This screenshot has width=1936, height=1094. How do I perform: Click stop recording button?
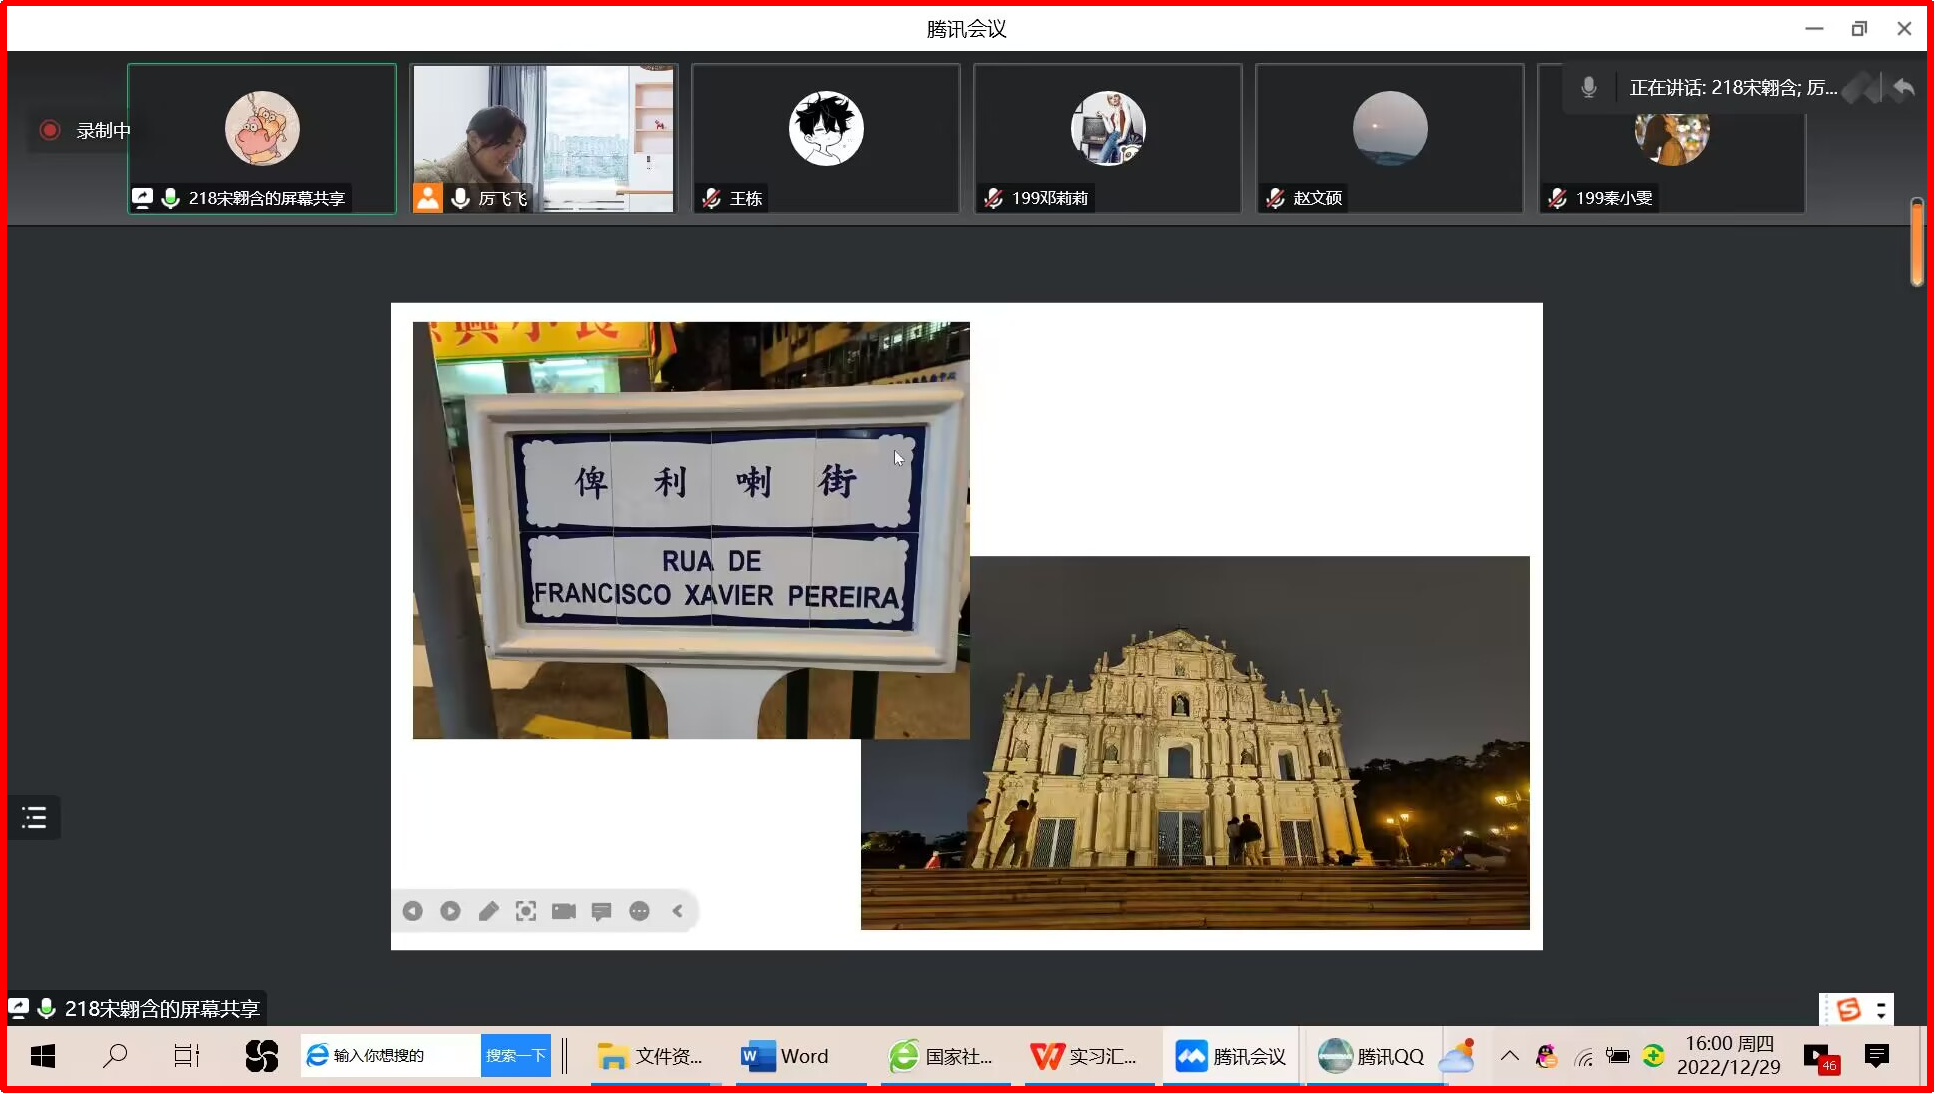point(51,129)
